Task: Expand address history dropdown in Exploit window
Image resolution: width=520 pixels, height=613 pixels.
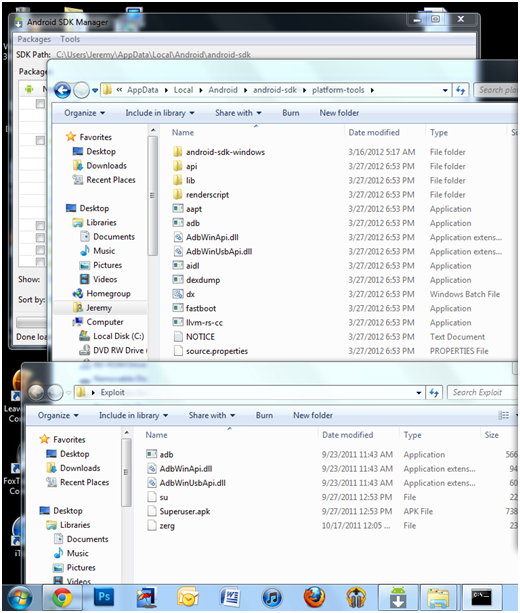Action: 419,393
